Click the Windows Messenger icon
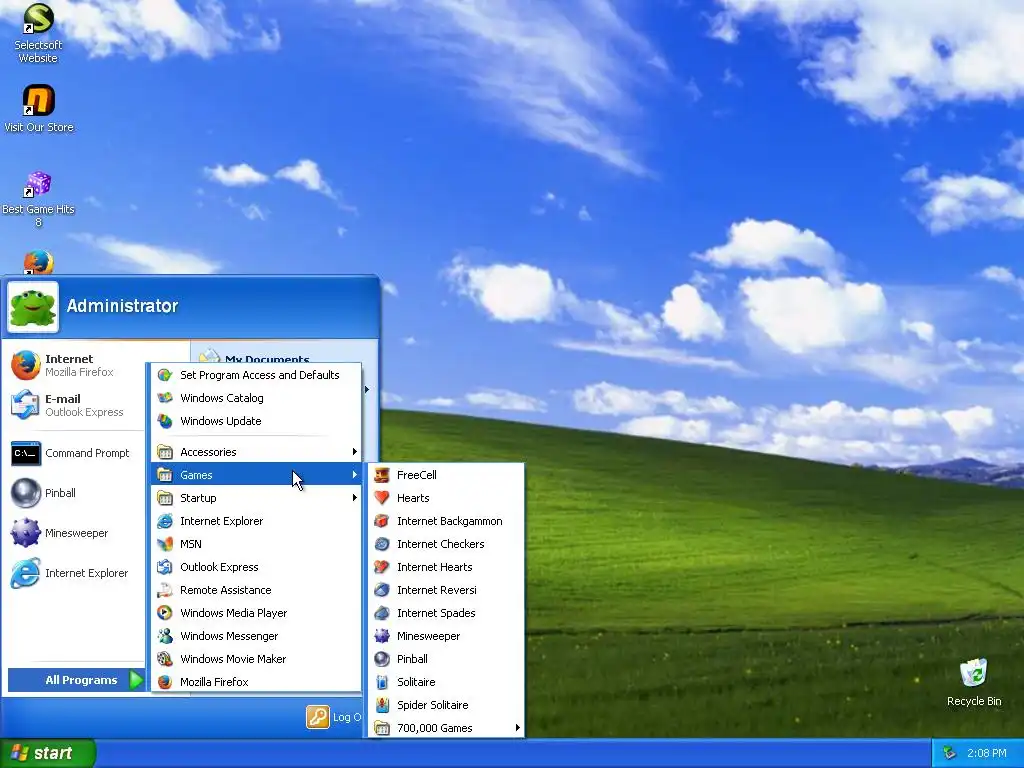 [165, 635]
